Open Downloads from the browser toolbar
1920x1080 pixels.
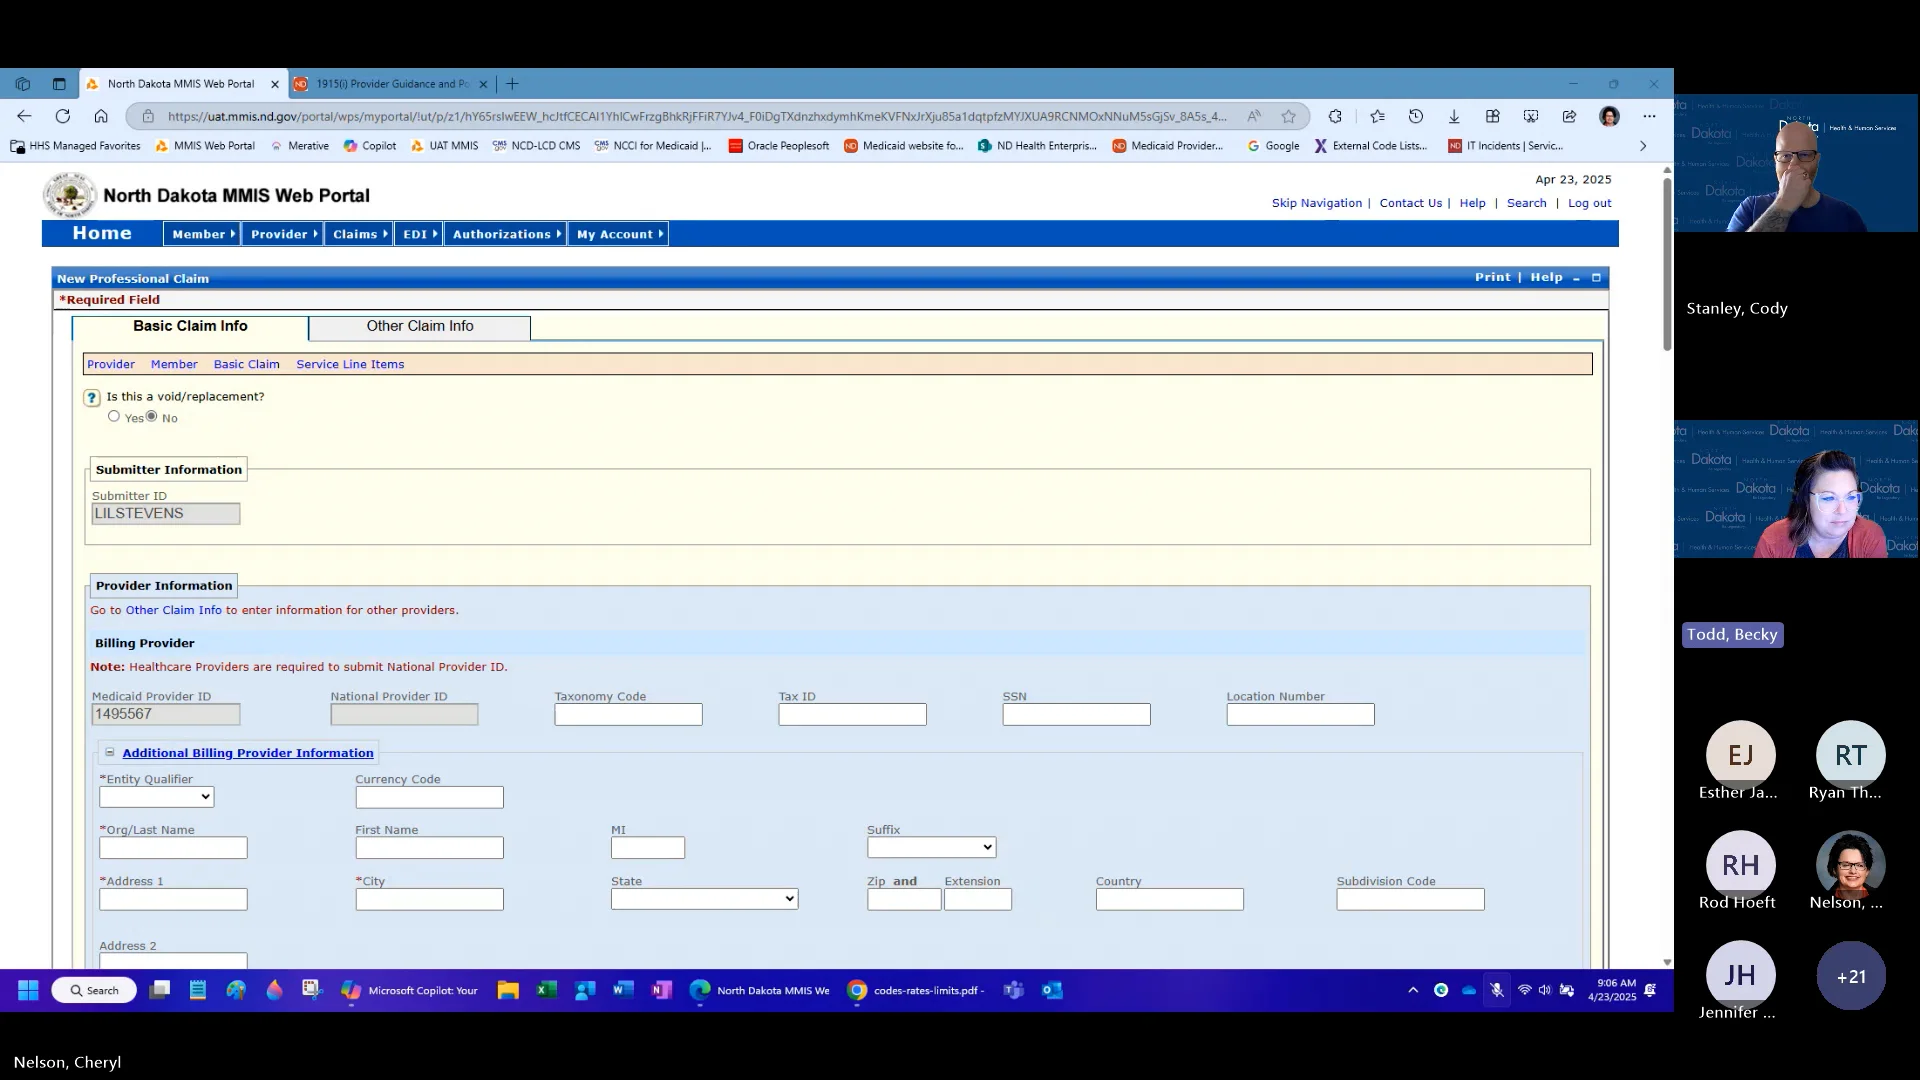point(1455,116)
